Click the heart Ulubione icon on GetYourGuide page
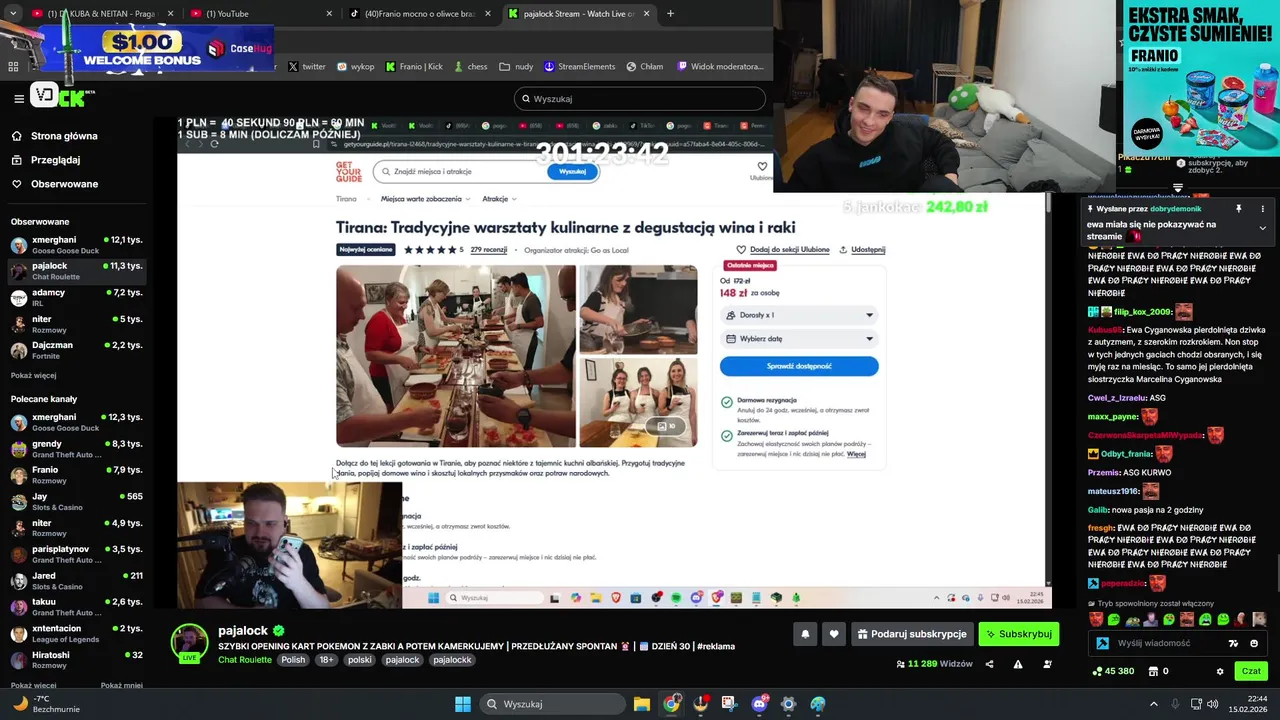 (762, 167)
